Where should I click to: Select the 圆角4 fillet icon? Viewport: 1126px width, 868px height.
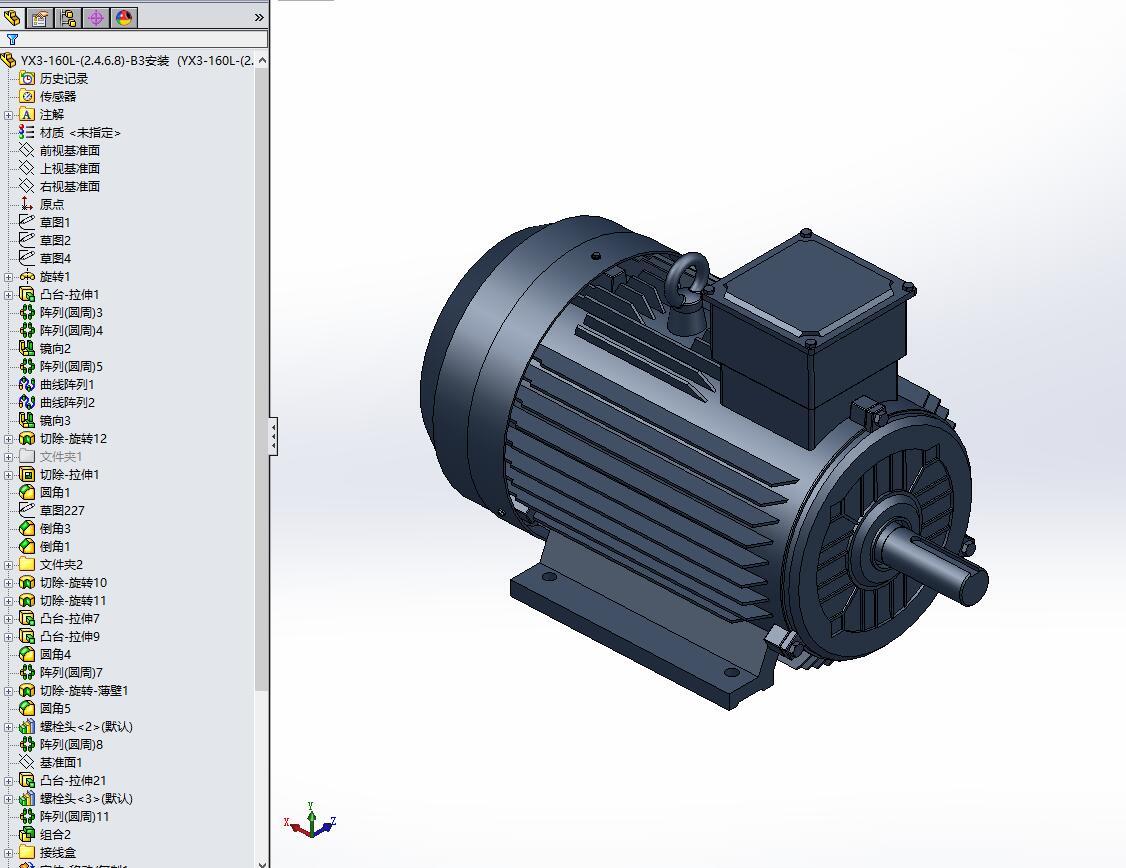[x=27, y=654]
